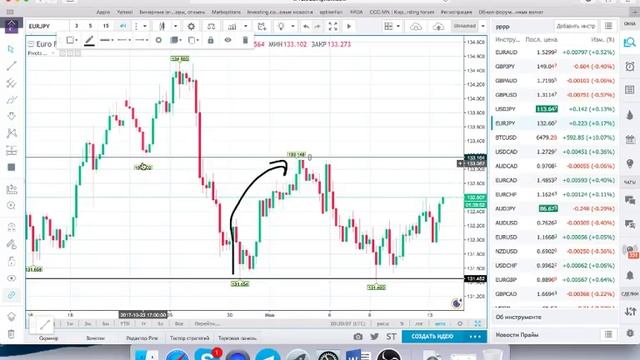Select GBPJPY row in watchlist

coord(555,66)
